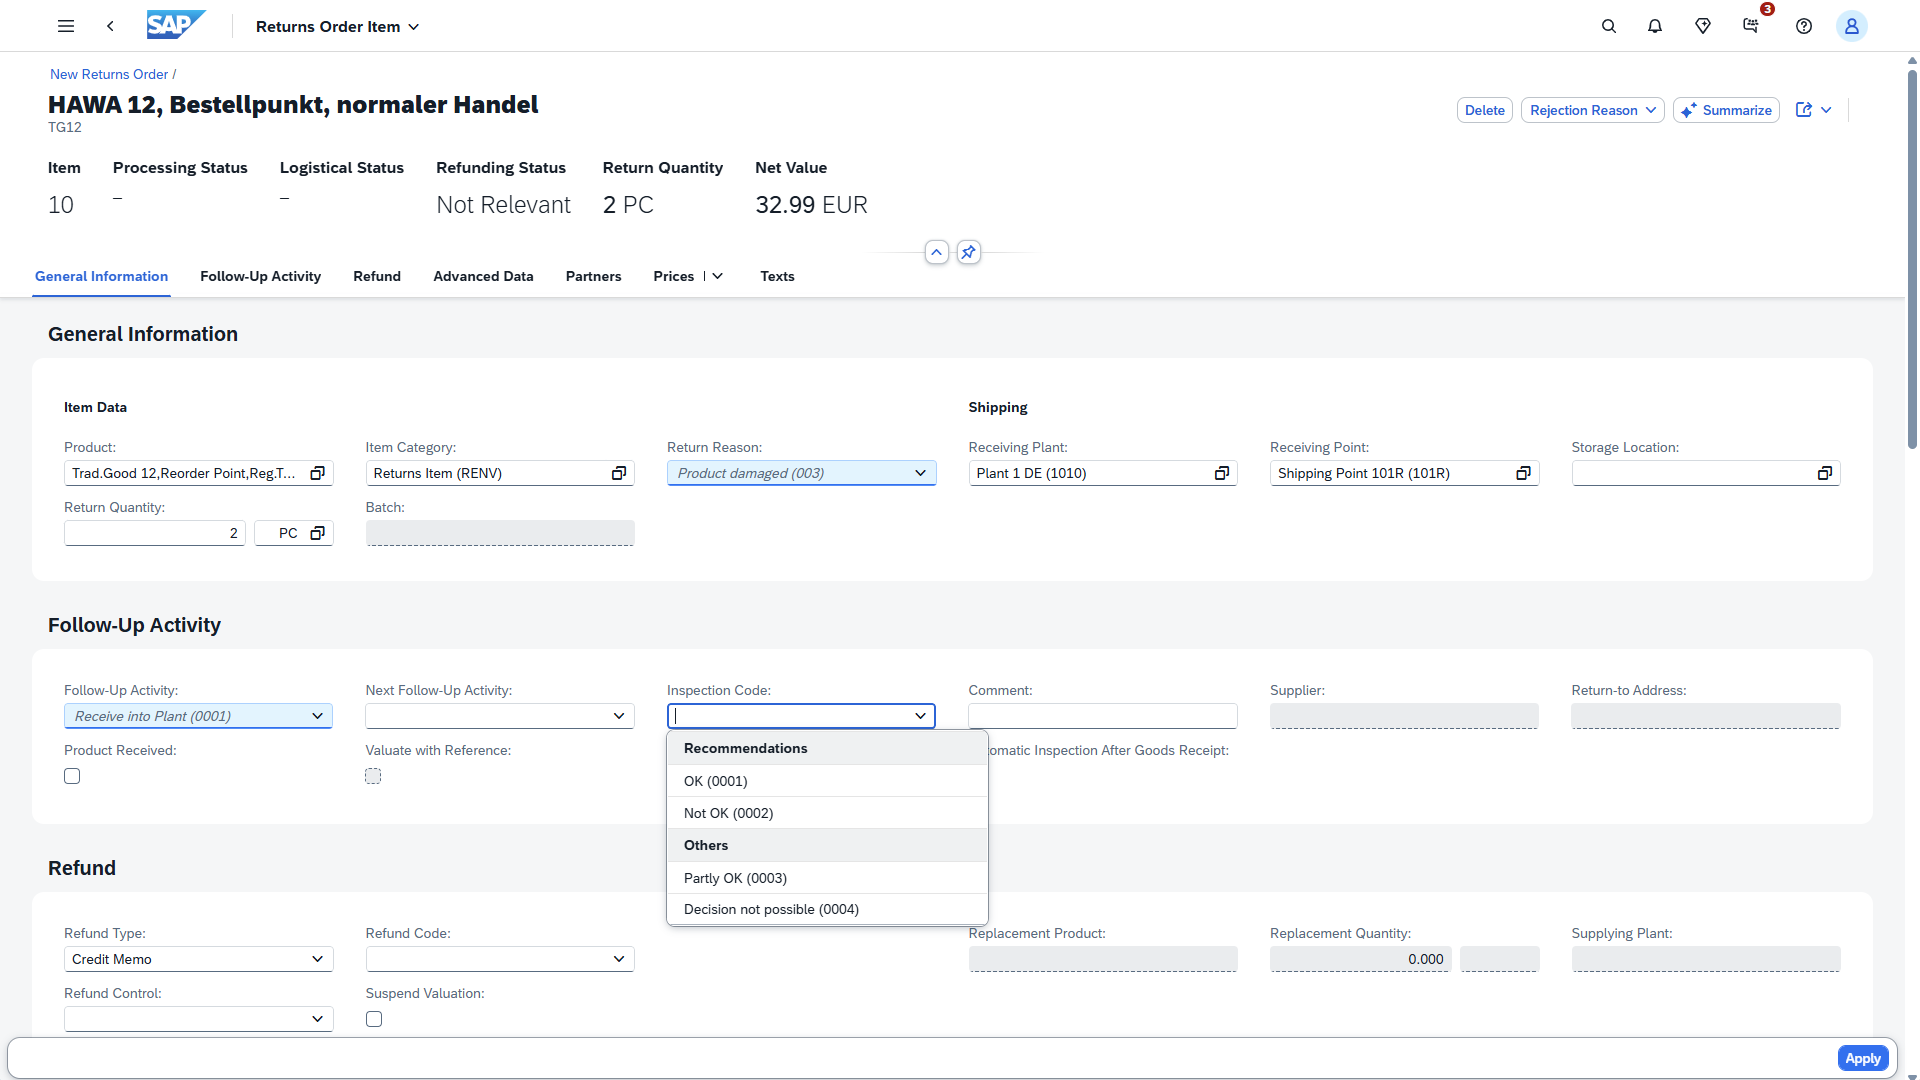
Task: Select Not OK (0002) option
Action: pos(728,814)
